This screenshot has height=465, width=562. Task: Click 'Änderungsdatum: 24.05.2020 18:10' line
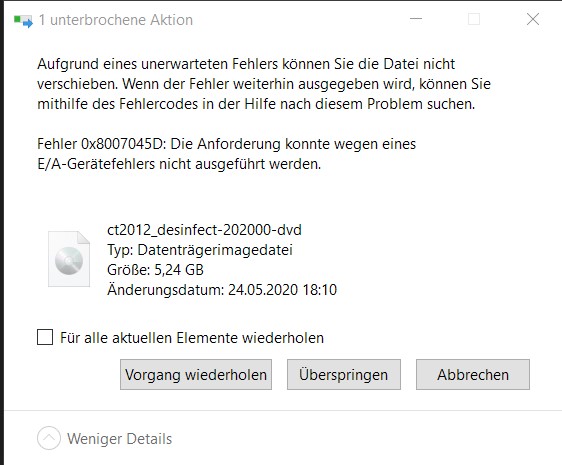222,290
